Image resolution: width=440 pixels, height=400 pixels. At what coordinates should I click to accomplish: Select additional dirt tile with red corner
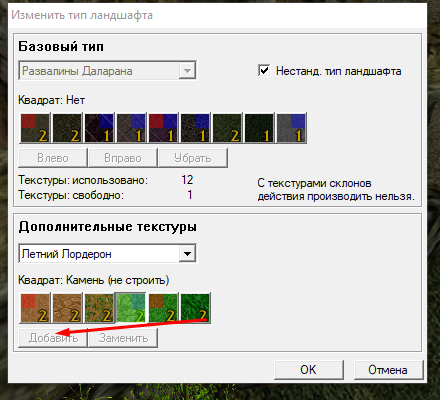(35, 308)
